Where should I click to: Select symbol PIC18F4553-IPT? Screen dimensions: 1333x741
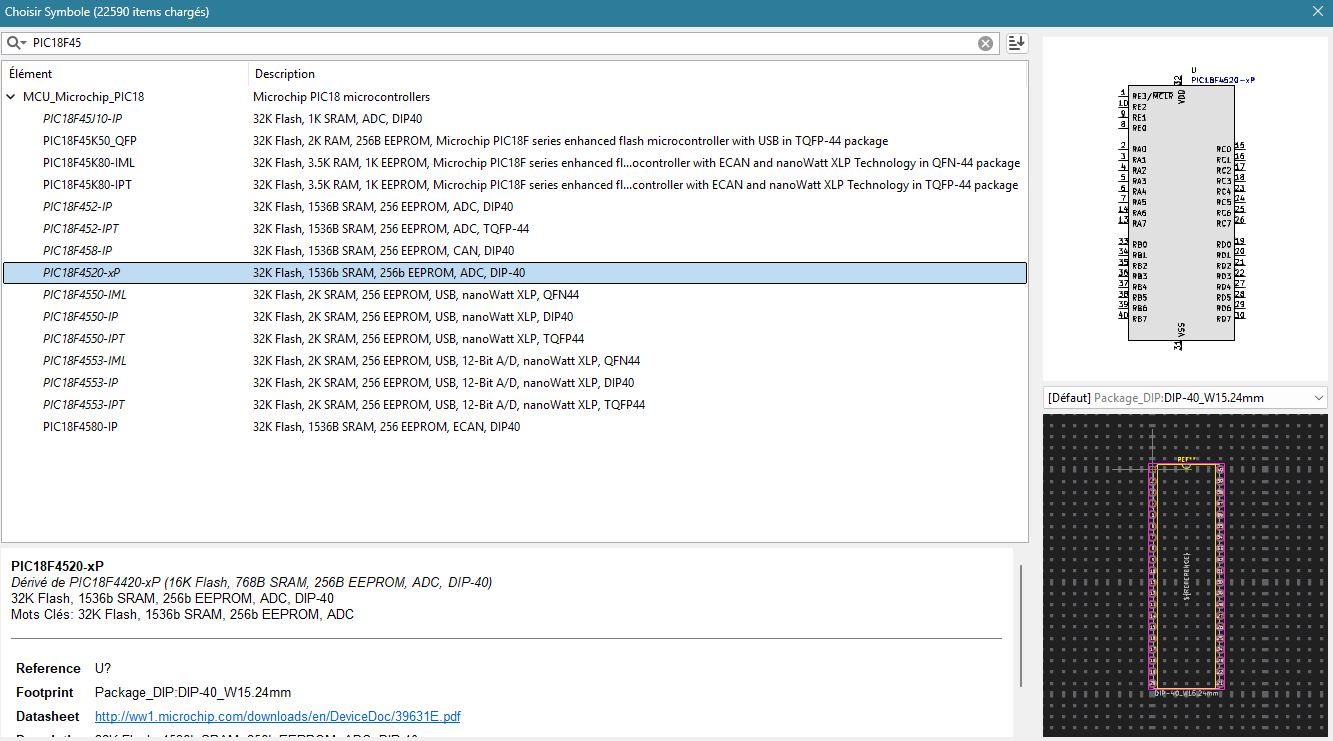pos(84,405)
